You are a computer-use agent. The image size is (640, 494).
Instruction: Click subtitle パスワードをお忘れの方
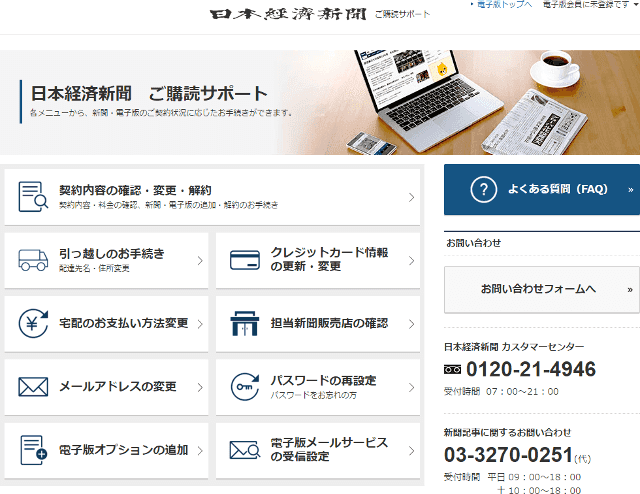point(313,395)
